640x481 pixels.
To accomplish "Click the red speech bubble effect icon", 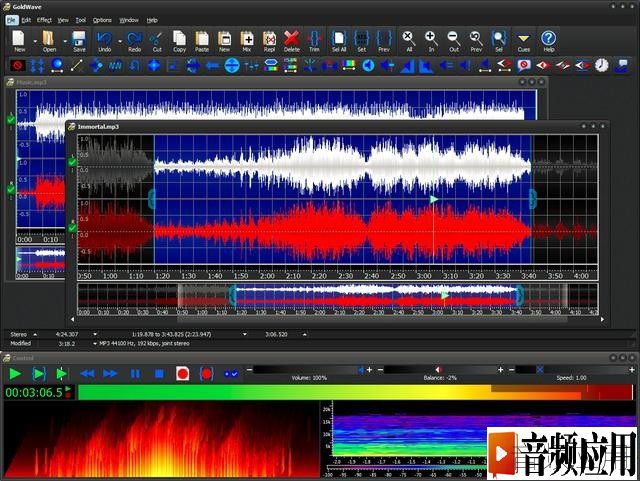I will pos(523,65).
